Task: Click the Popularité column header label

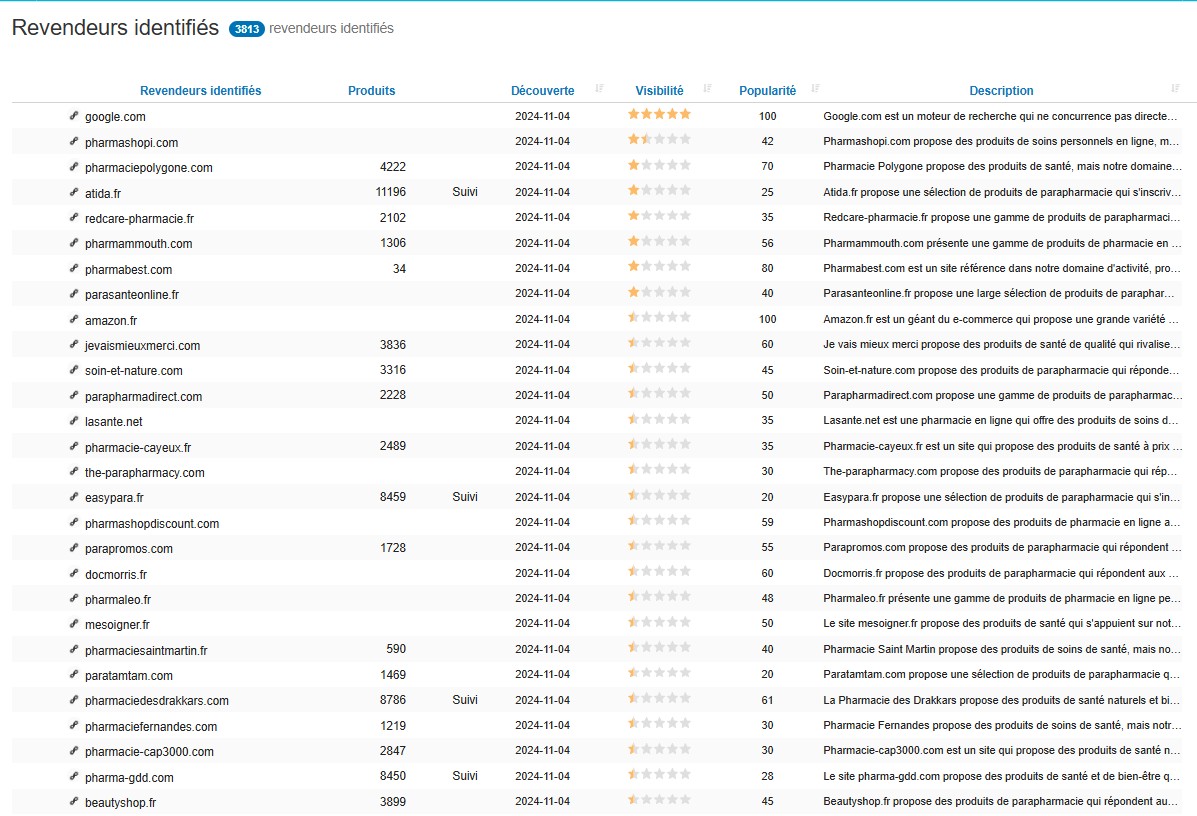Action: coord(767,90)
